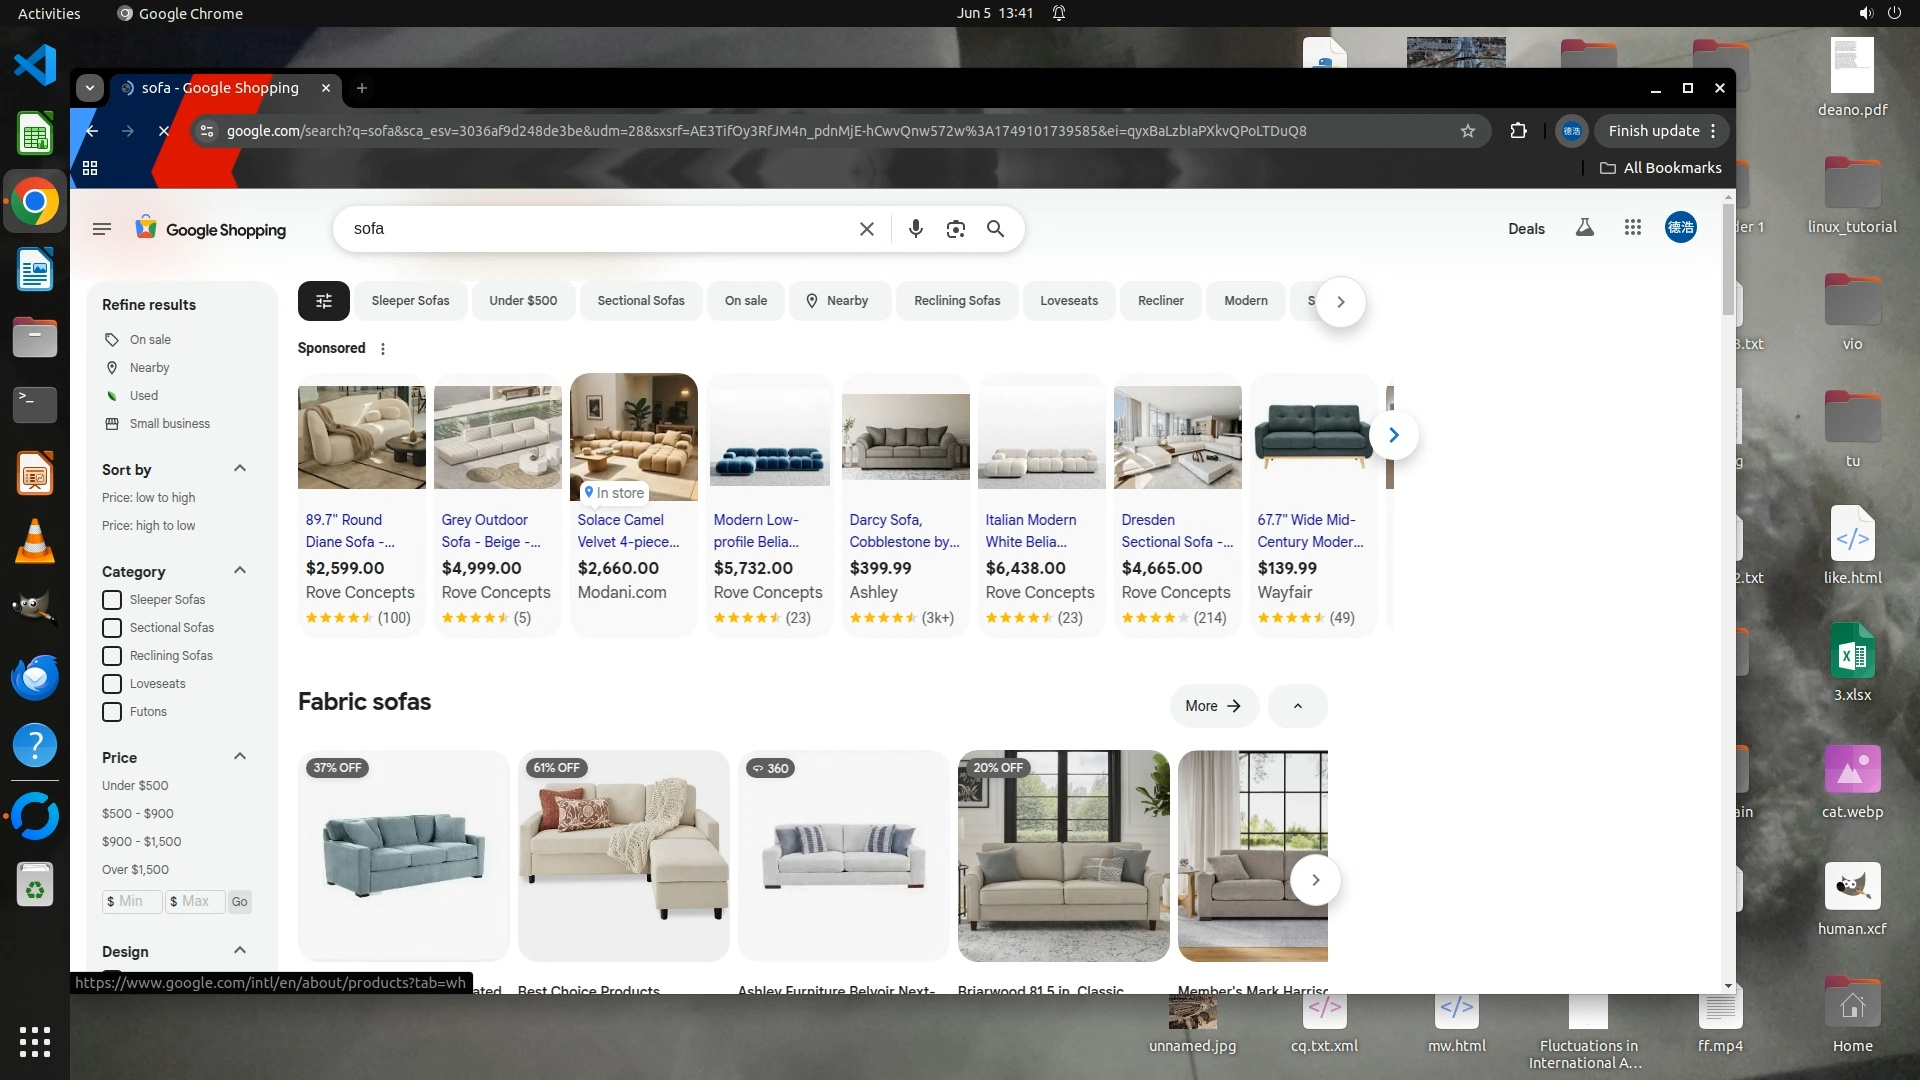
Task: Check the Sleeper Sofas category box
Action: click(x=112, y=600)
